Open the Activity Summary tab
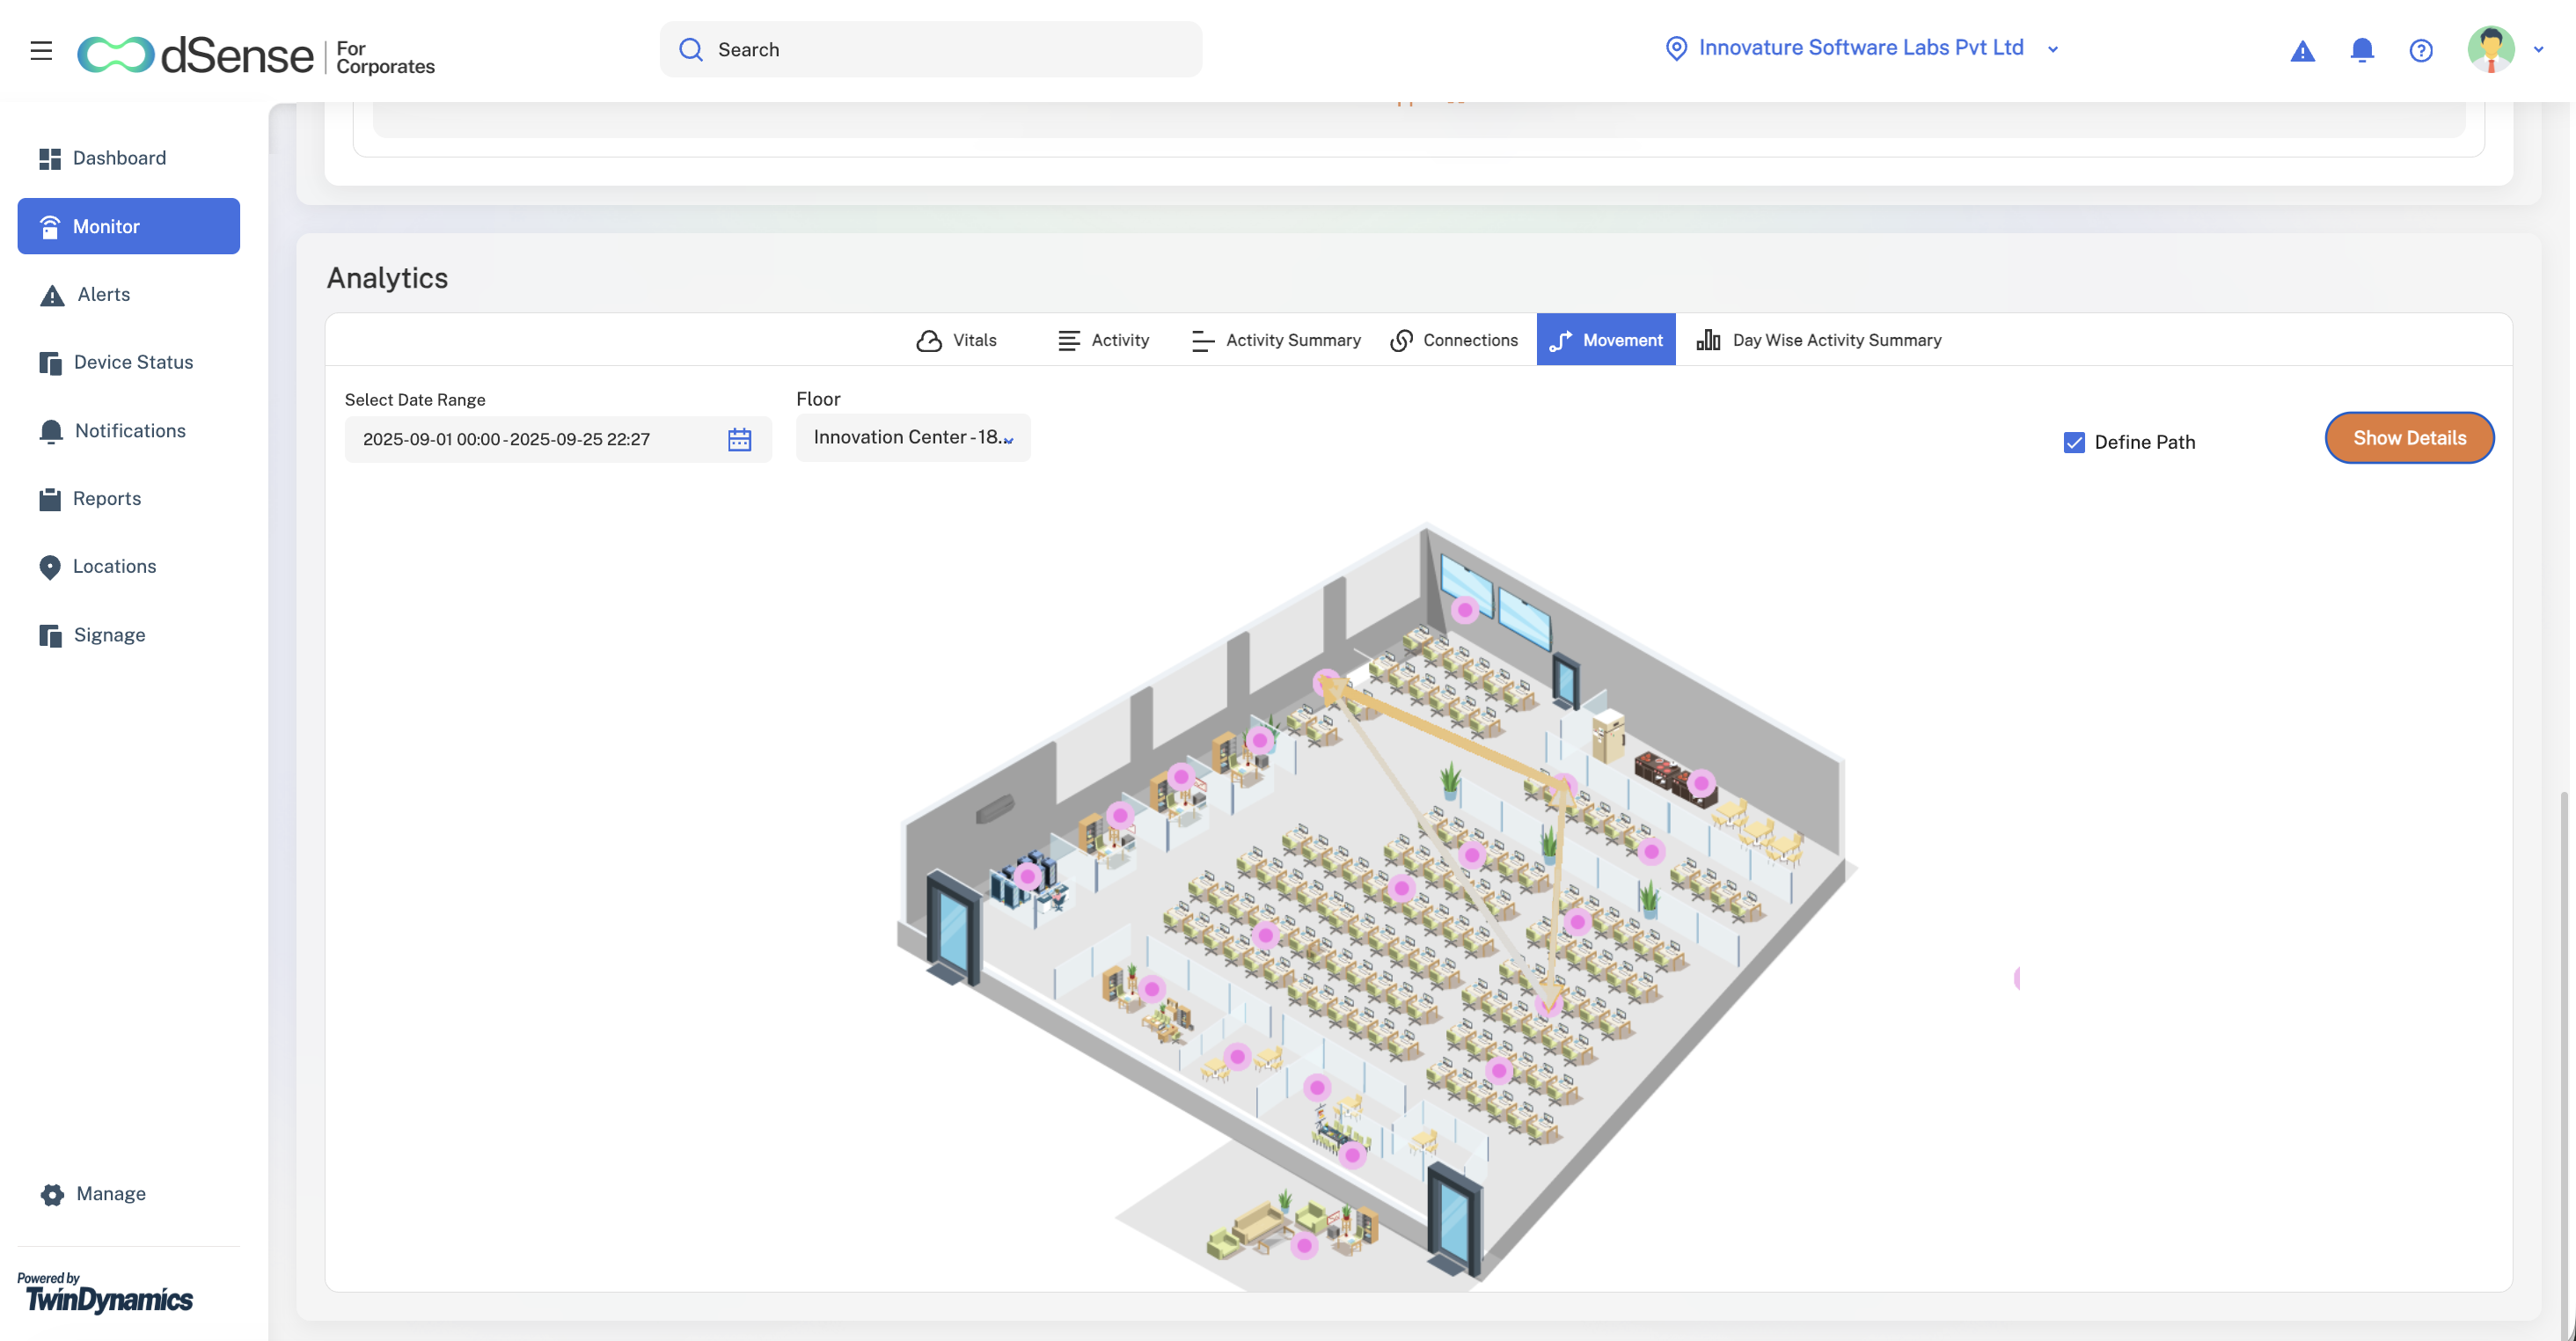The image size is (2576, 1341). [x=1275, y=340]
